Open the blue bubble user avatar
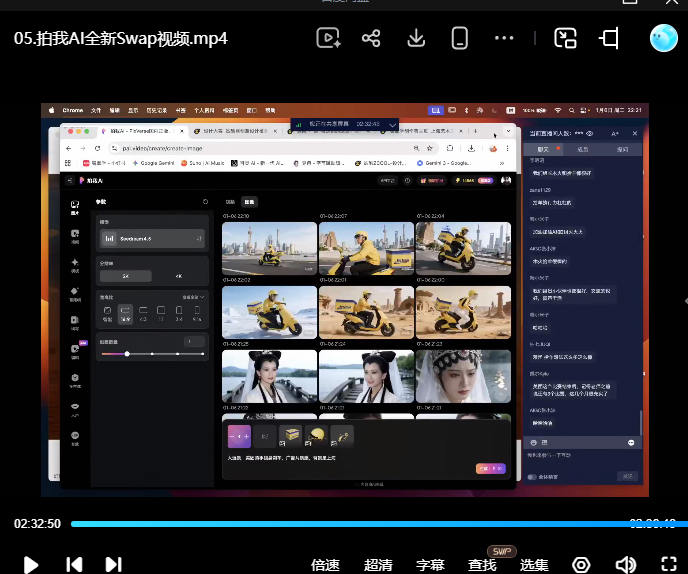 (663, 38)
